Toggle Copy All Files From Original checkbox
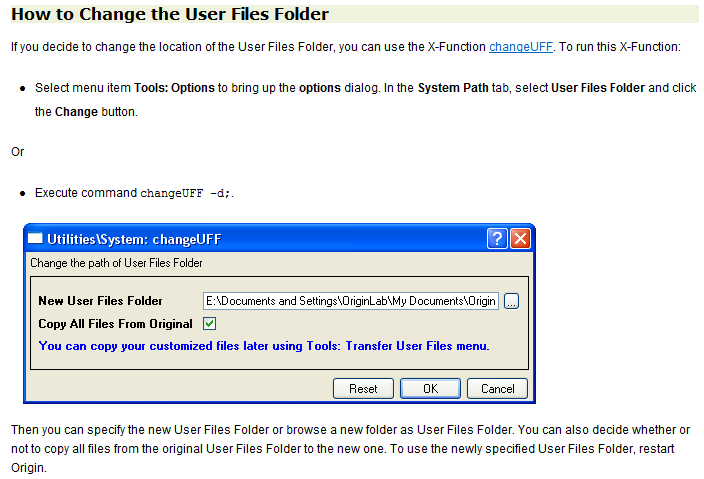 [x=210, y=323]
